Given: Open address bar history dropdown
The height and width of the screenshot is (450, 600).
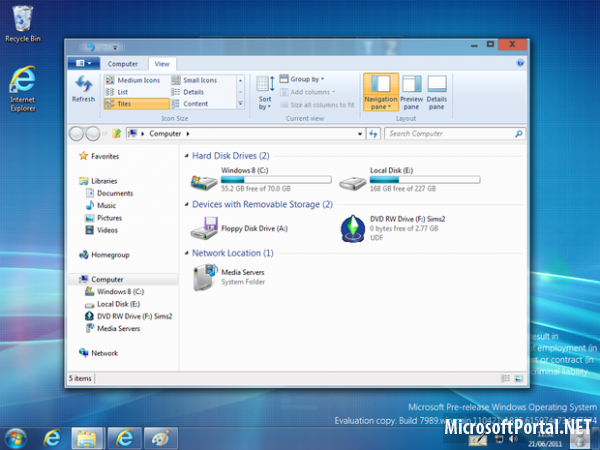Looking at the screenshot, I should click(x=360, y=134).
